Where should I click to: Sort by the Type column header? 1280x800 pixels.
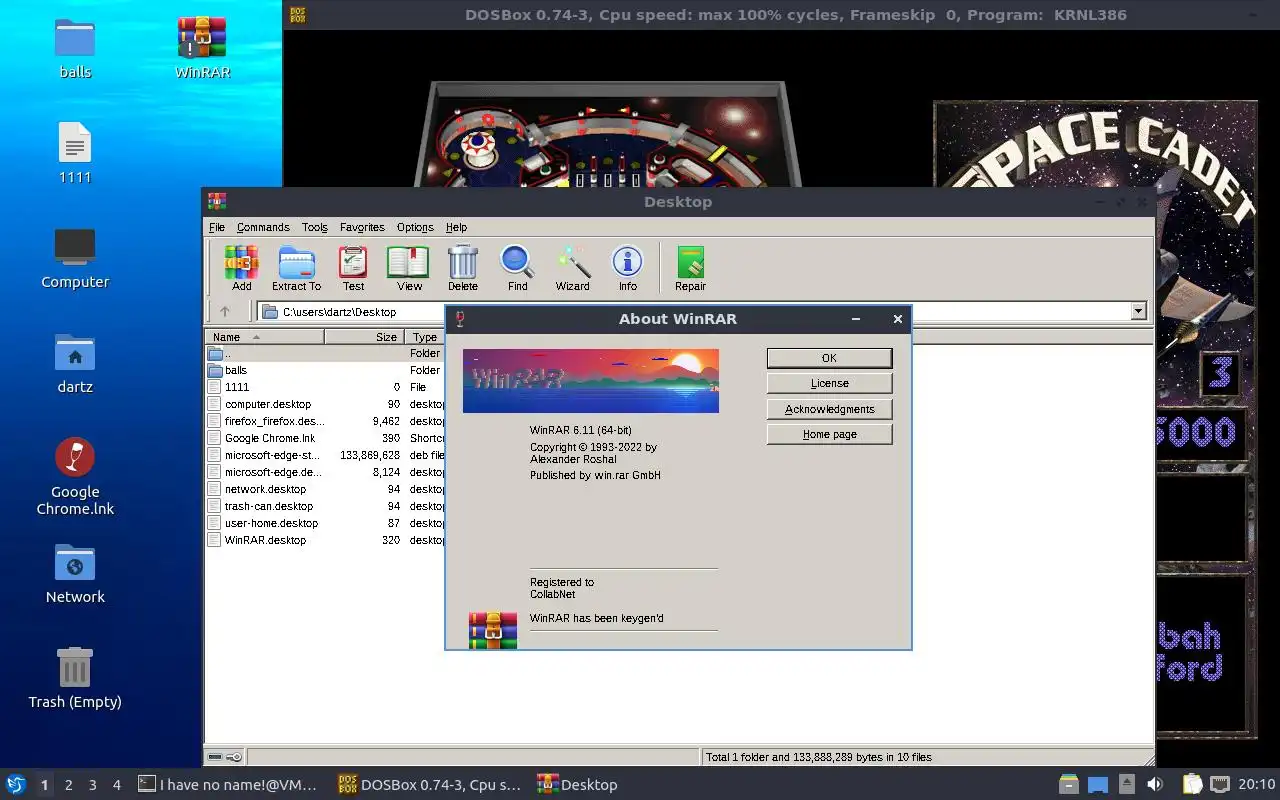pos(426,337)
